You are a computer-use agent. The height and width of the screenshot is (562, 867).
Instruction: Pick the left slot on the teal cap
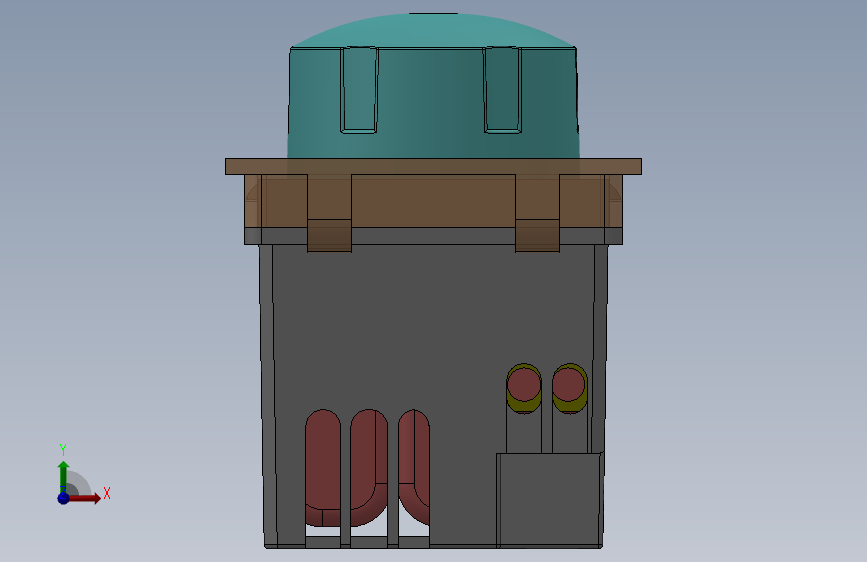(359, 90)
